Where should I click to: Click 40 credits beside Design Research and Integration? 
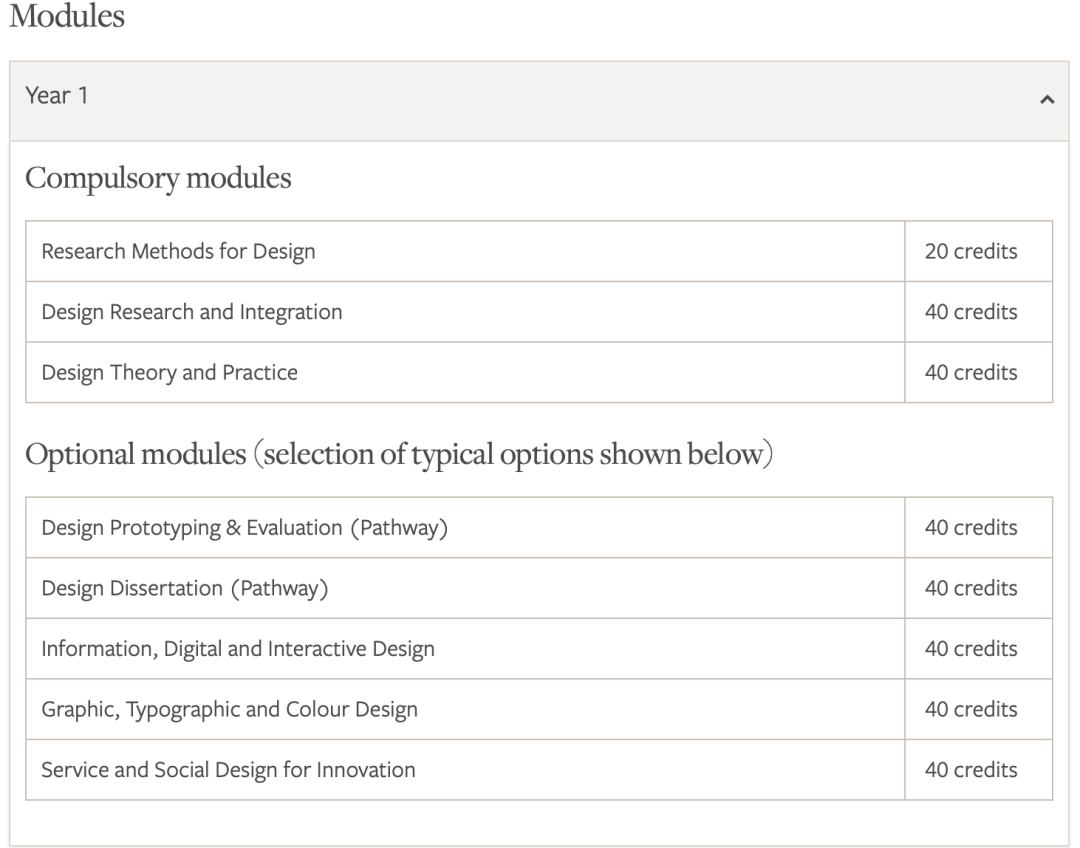click(x=971, y=312)
